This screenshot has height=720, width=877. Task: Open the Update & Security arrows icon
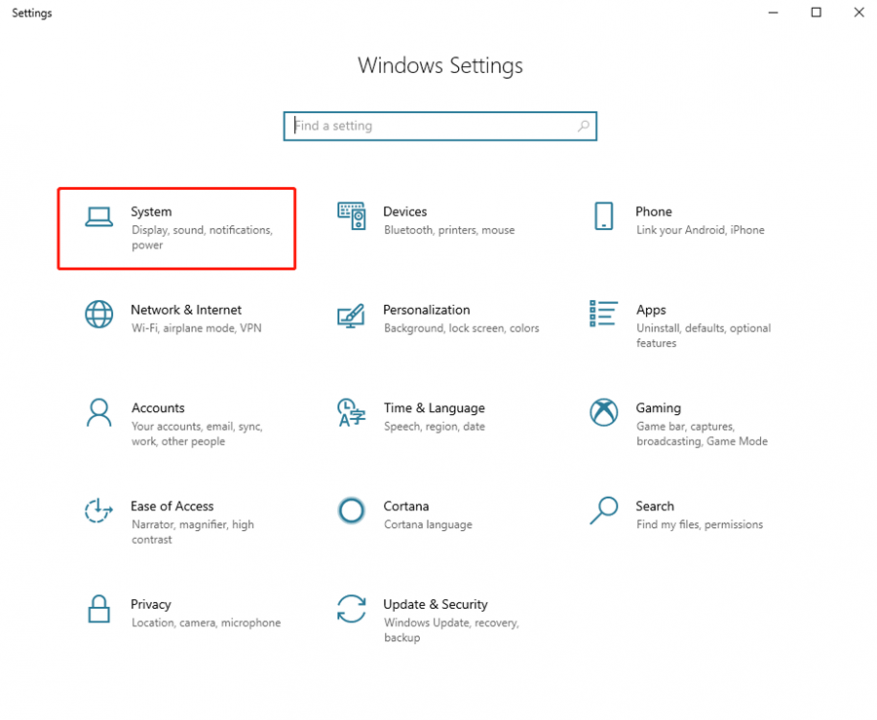(351, 609)
